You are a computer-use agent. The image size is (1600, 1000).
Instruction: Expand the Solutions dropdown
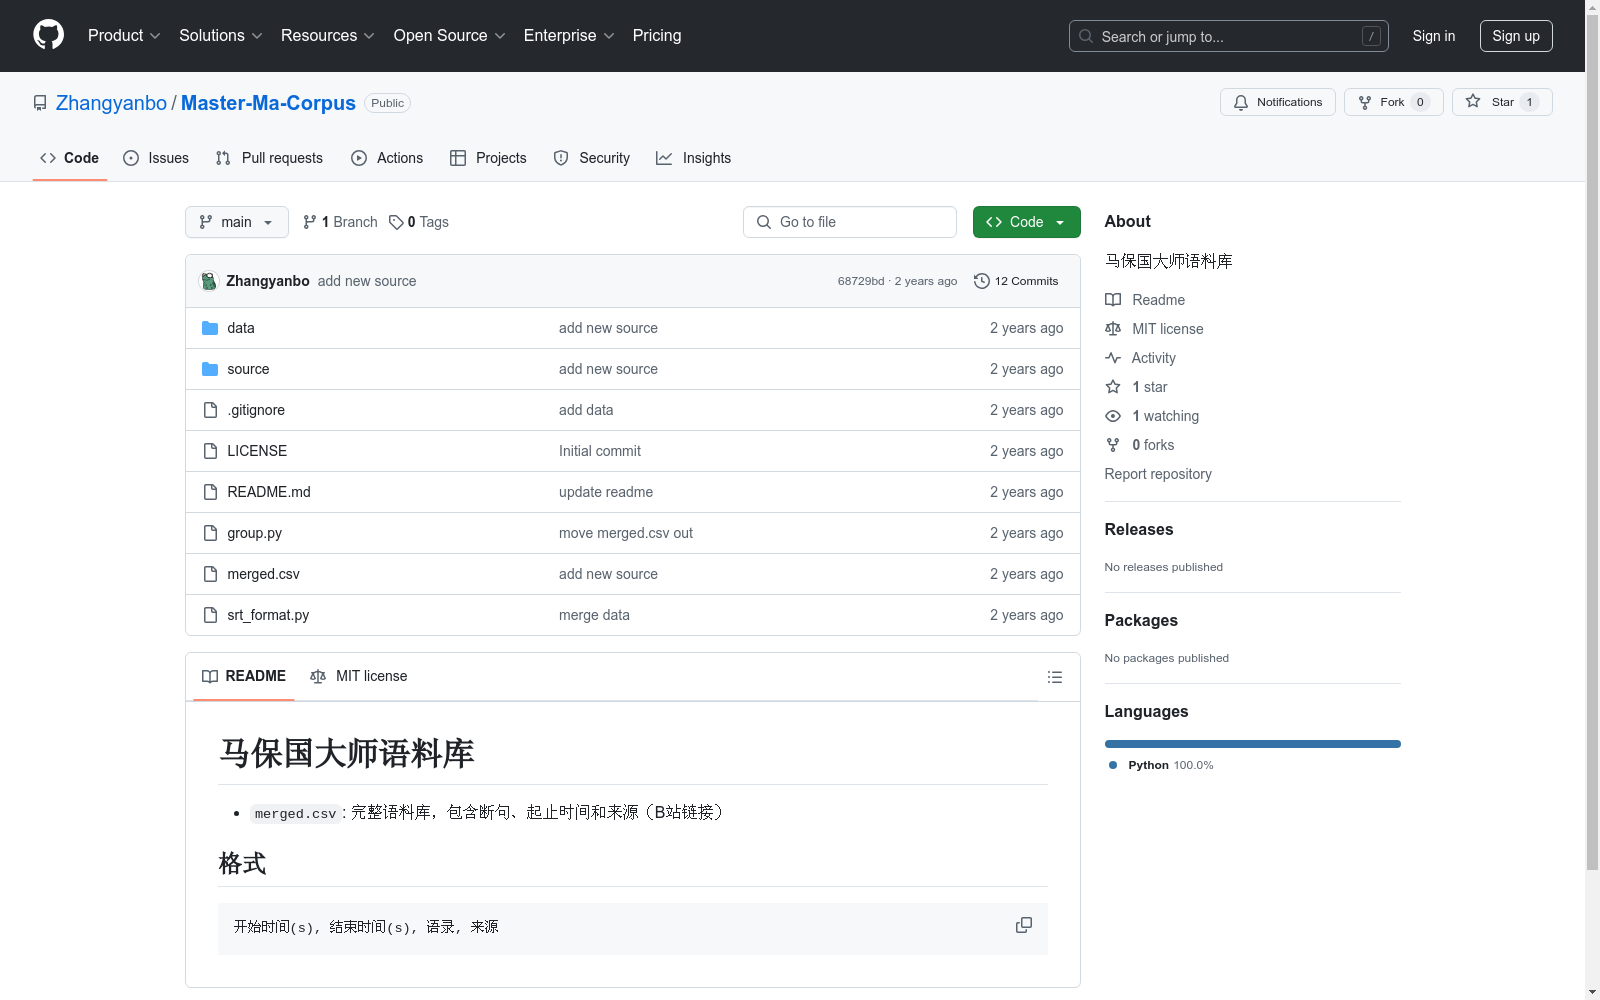click(x=220, y=36)
